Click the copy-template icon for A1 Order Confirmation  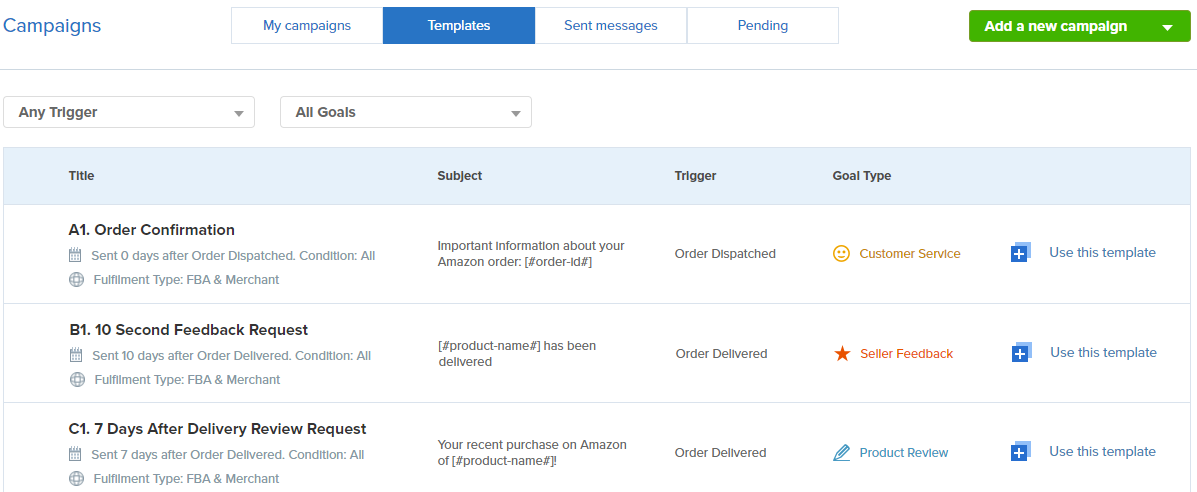[x=1020, y=253]
